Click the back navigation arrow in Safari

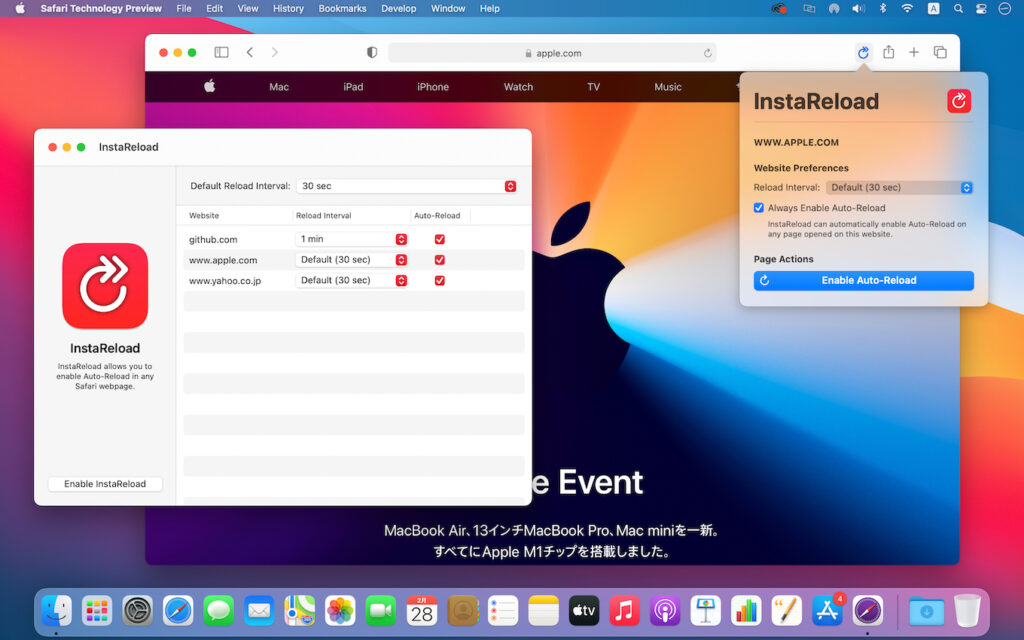pos(250,52)
